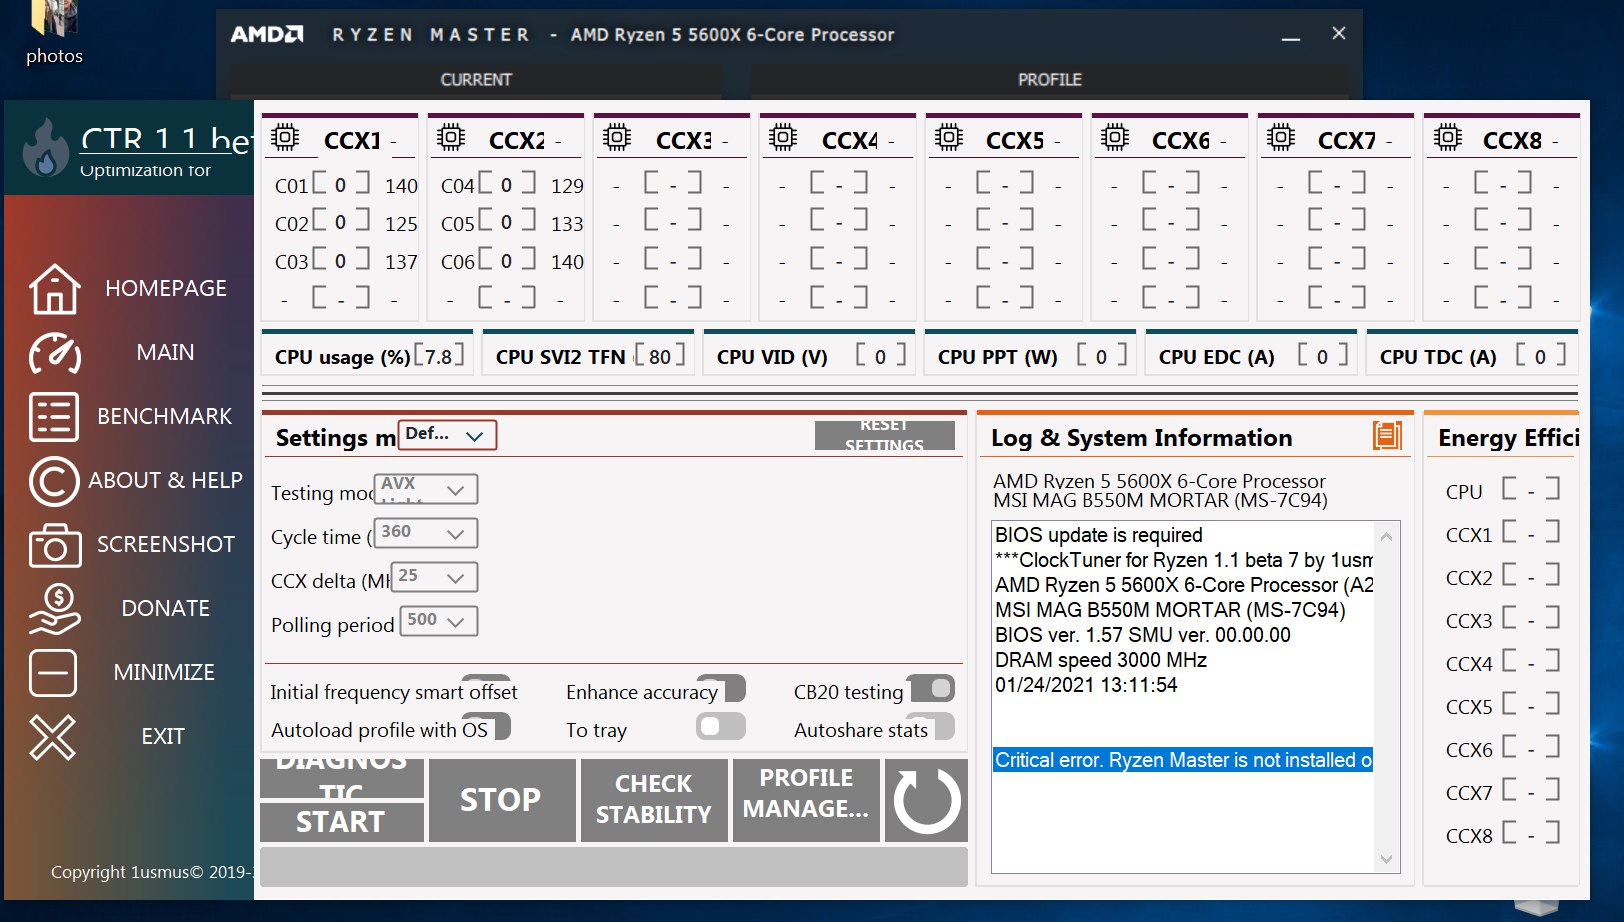1624x922 pixels.
Task: Click the CCX5 chip icon
Action: 949,137
